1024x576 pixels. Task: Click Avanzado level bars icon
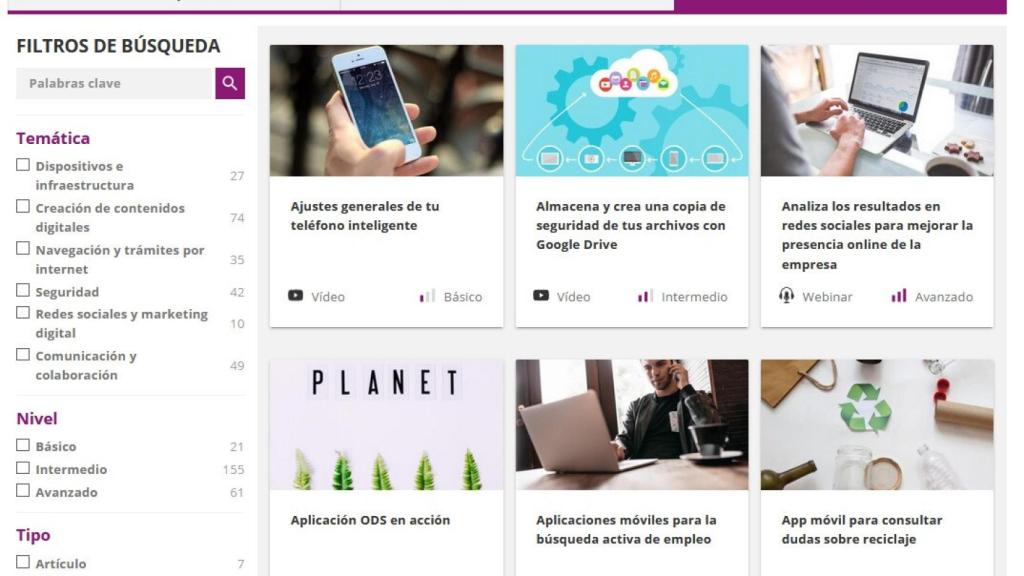[x=899, y=296]
